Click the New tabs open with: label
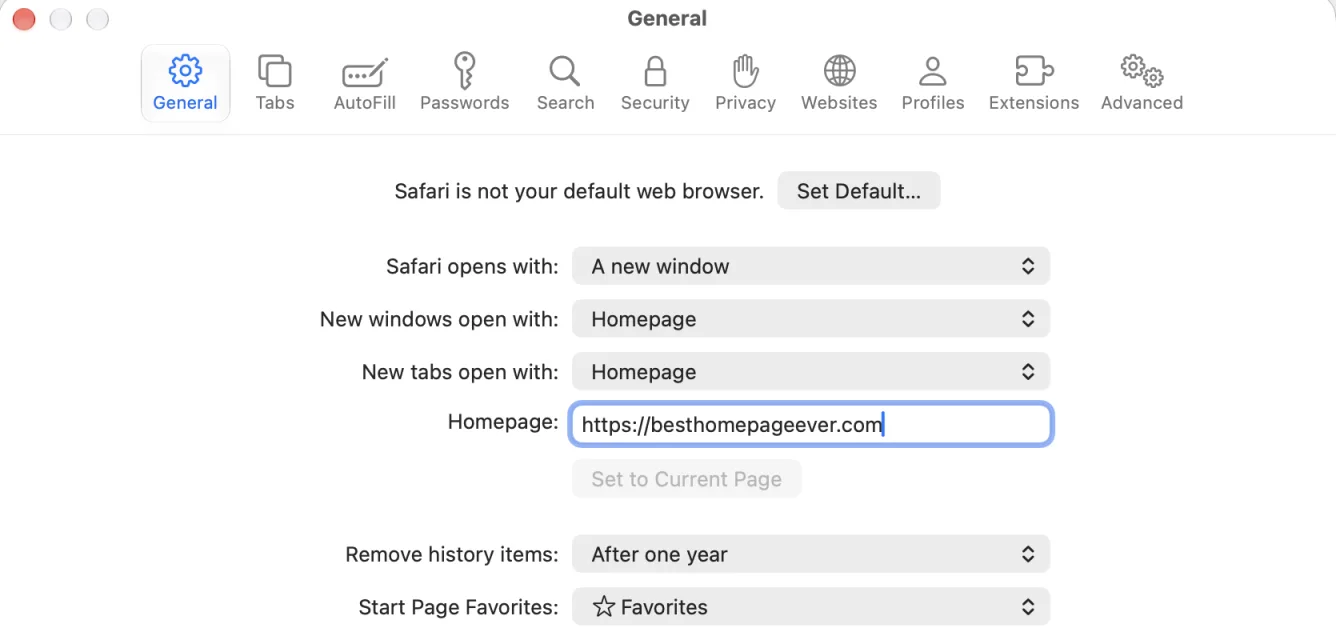 (x=460, y=372)
